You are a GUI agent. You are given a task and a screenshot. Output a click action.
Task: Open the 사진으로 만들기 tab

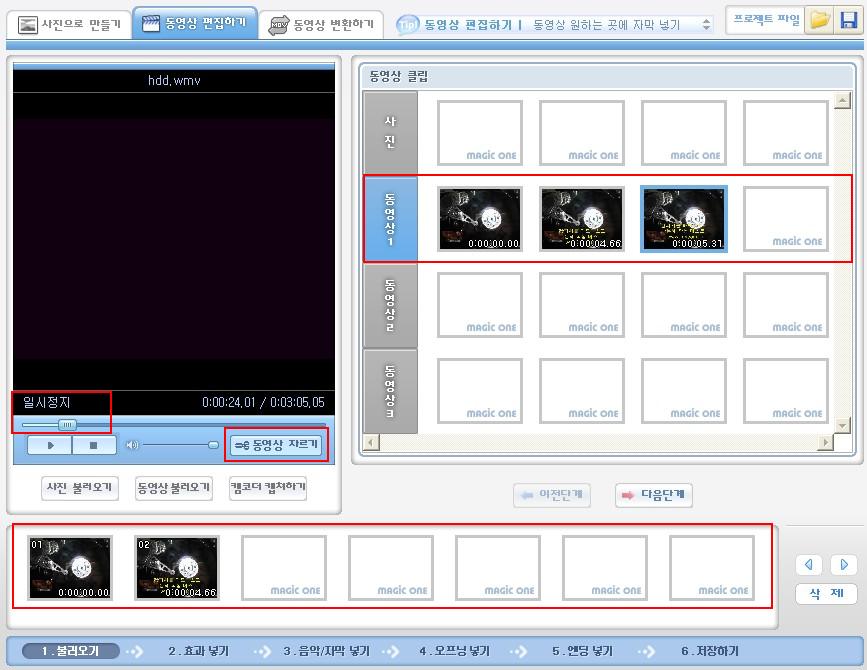[x=69, y=24]
